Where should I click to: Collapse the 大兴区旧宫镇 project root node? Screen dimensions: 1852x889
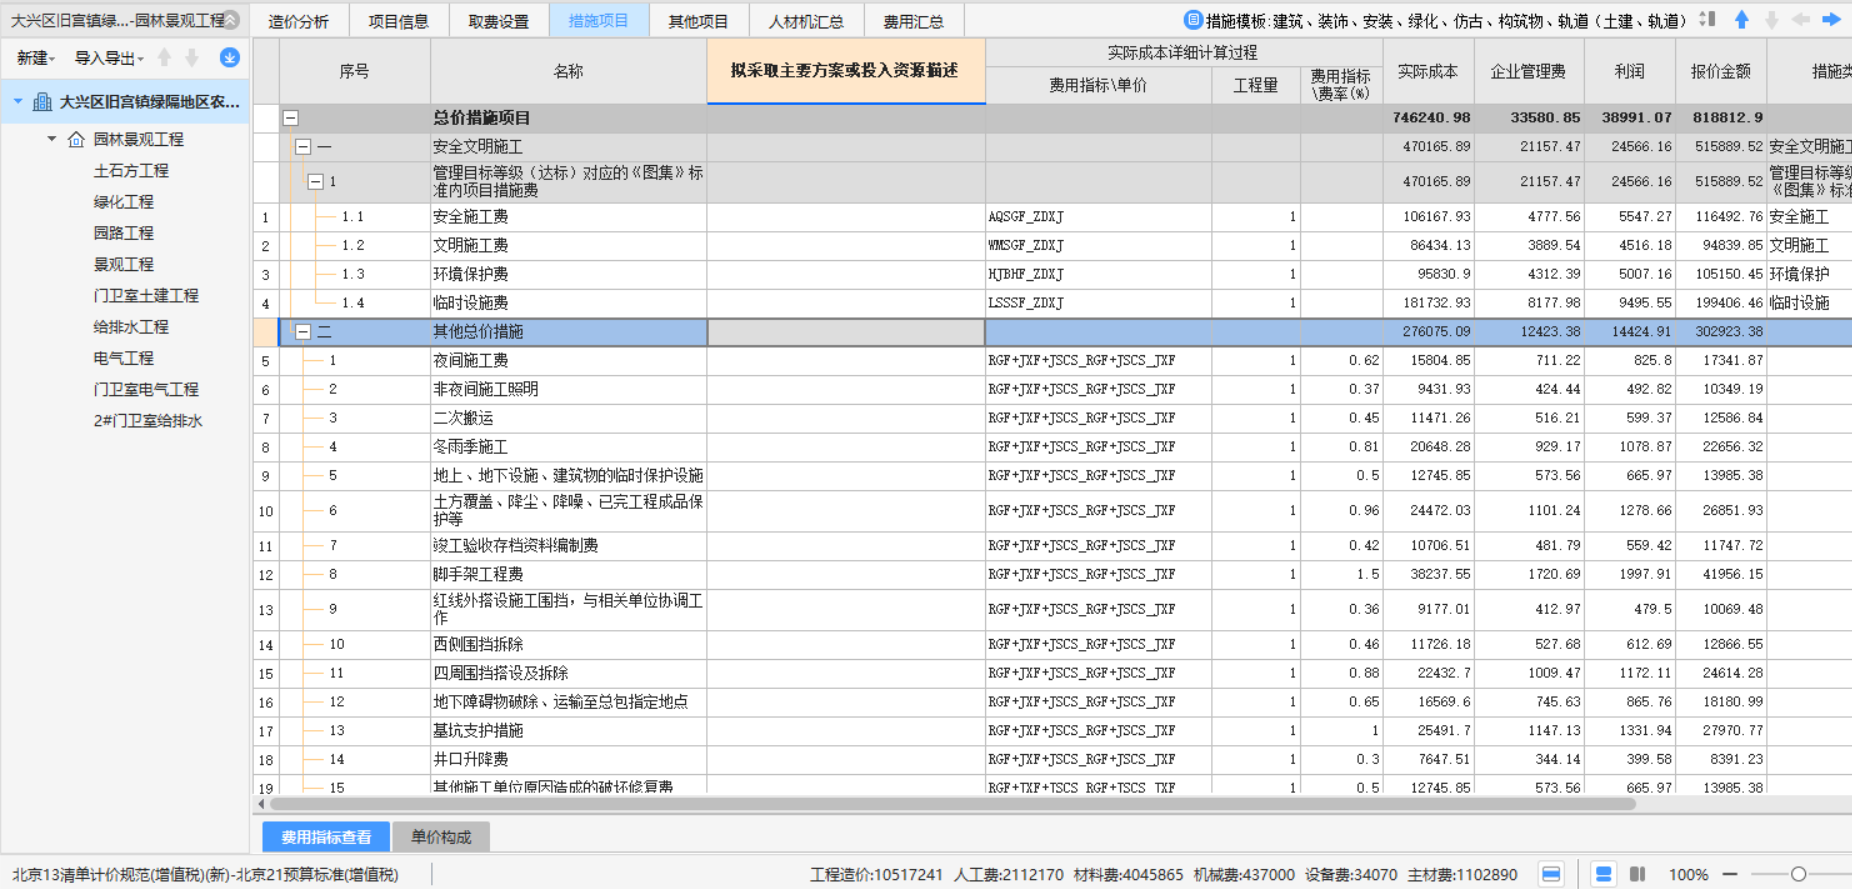coord(18,102)
